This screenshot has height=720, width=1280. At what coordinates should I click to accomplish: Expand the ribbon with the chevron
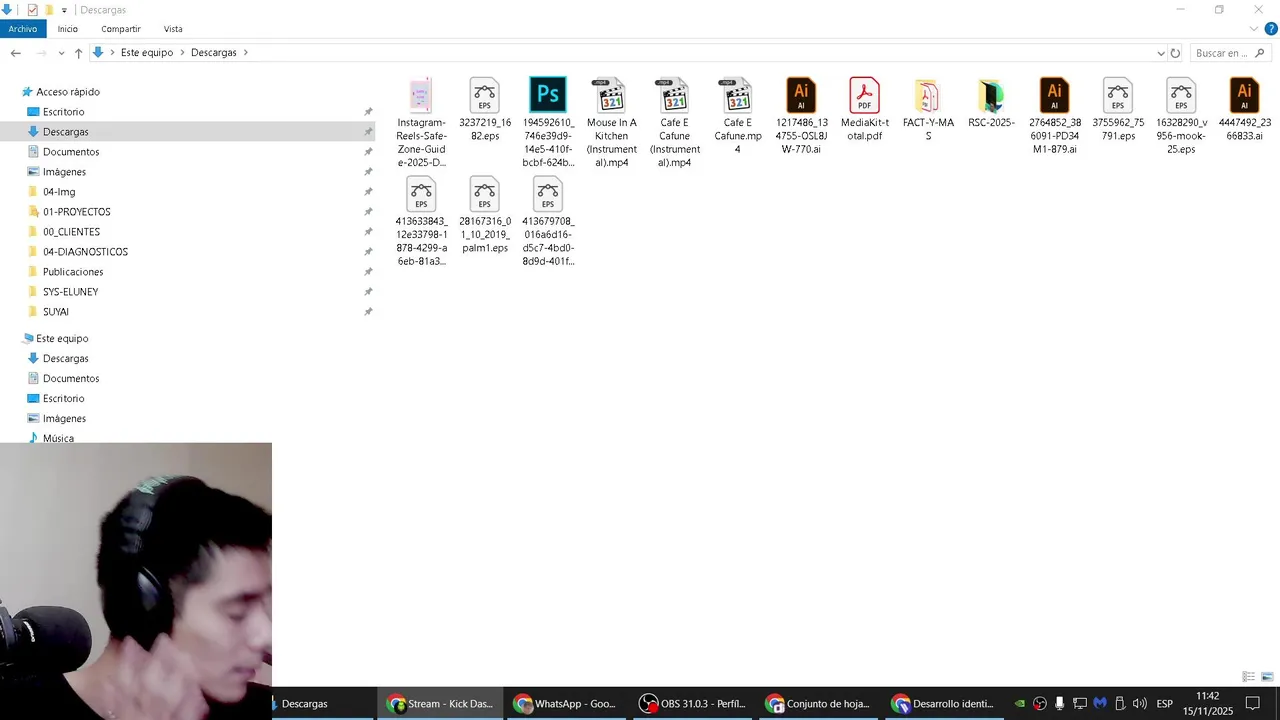point(1254,29)
